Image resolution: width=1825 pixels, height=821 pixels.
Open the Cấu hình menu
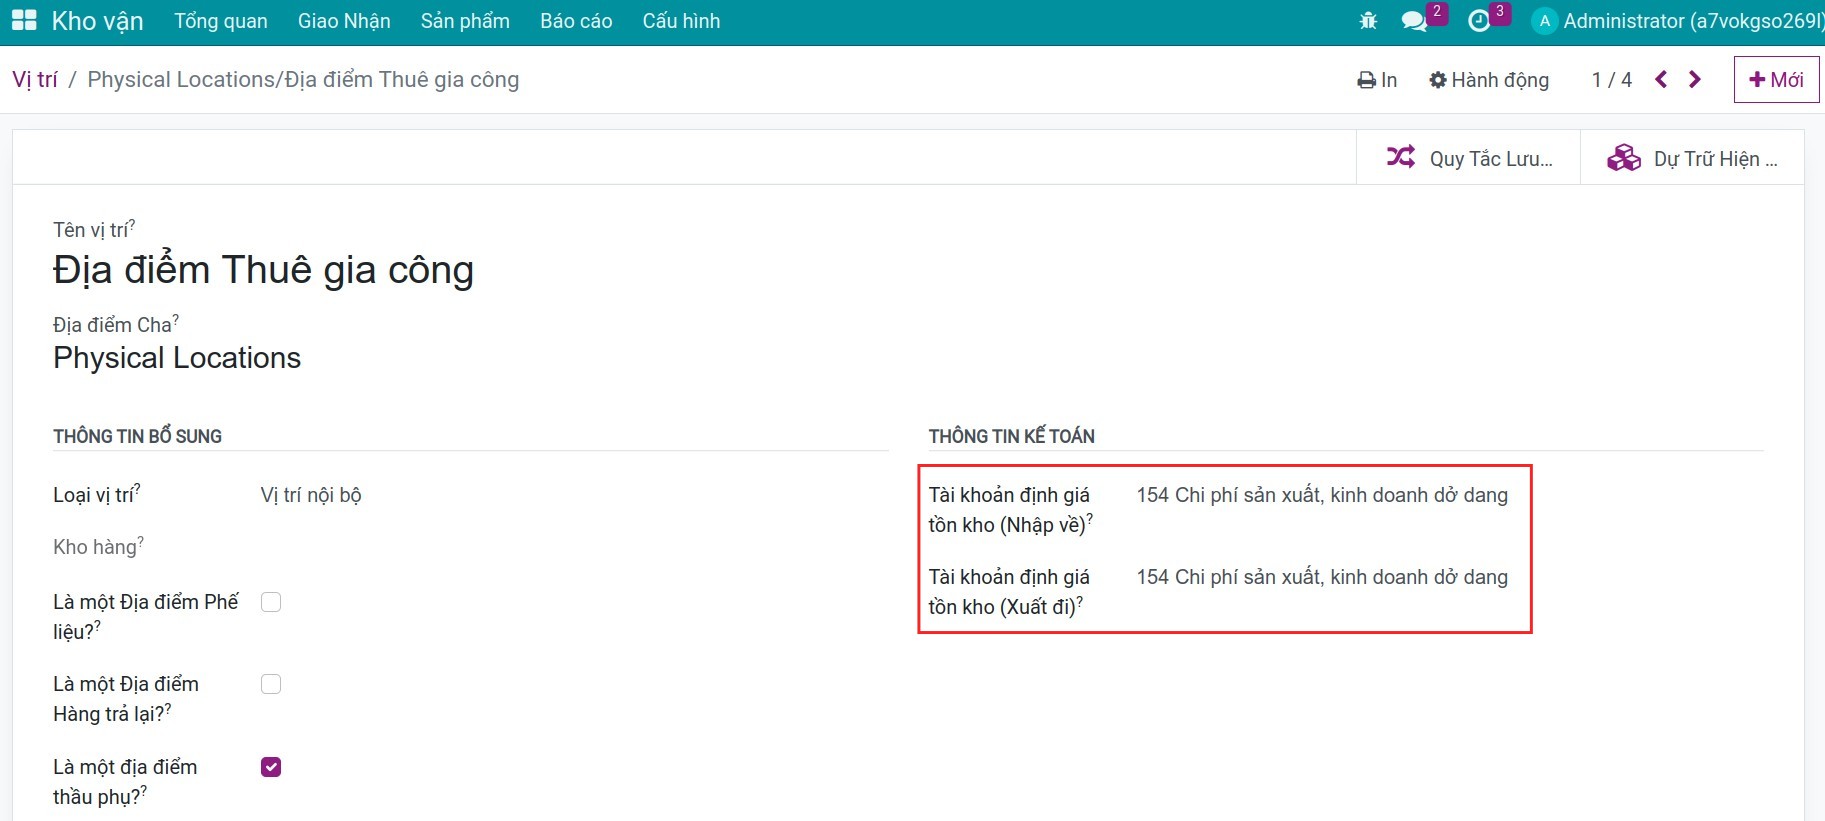pyautogui.click(x=681, y=21)
